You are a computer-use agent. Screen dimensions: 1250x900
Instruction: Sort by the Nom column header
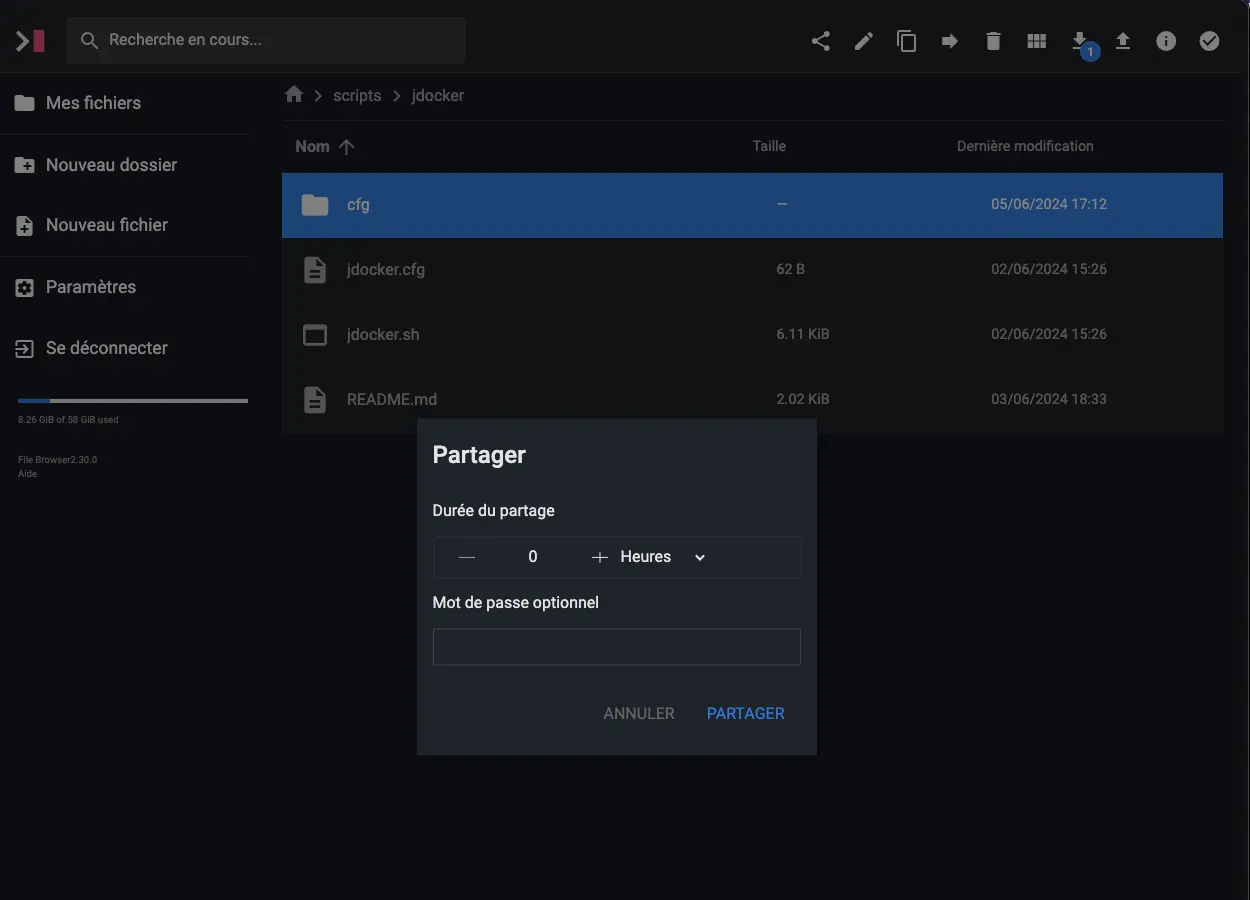click(312, 146)
